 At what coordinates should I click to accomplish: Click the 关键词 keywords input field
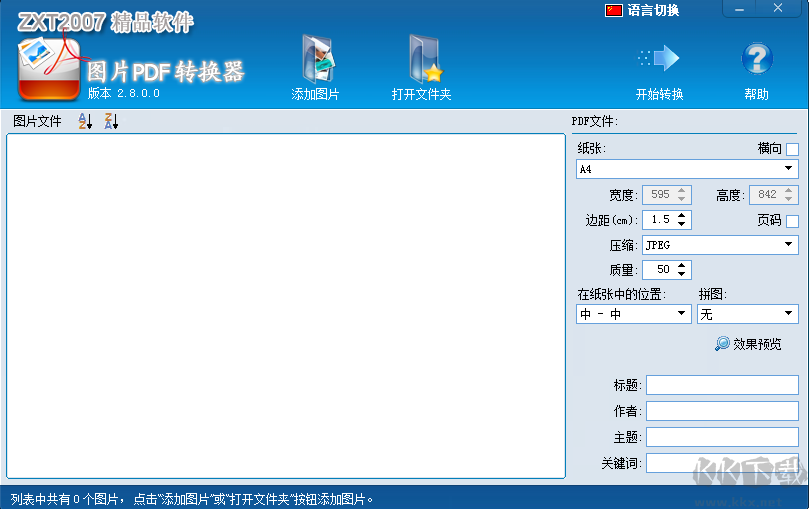[x=722, y=463]
